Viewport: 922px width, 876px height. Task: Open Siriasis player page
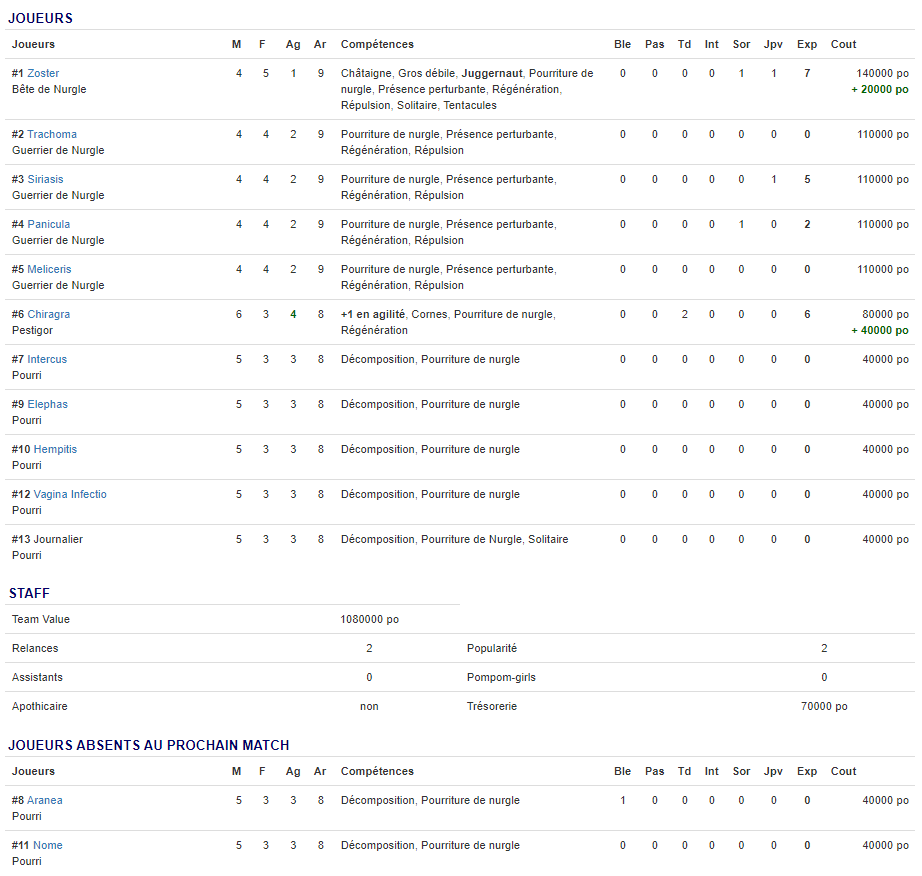click(45, 179)
